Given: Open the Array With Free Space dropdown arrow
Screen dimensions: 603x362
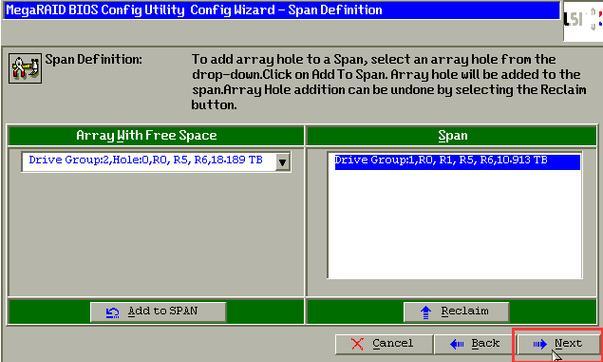Looking at the screenshot, I should click(283, 162).
